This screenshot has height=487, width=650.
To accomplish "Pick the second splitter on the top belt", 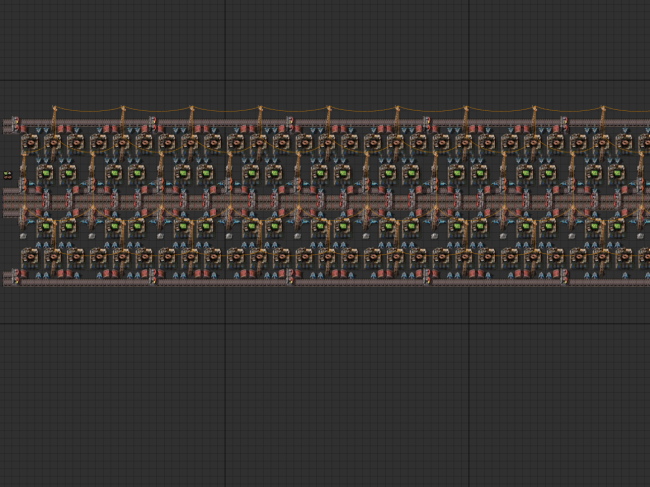I will (x=153, y=124).
